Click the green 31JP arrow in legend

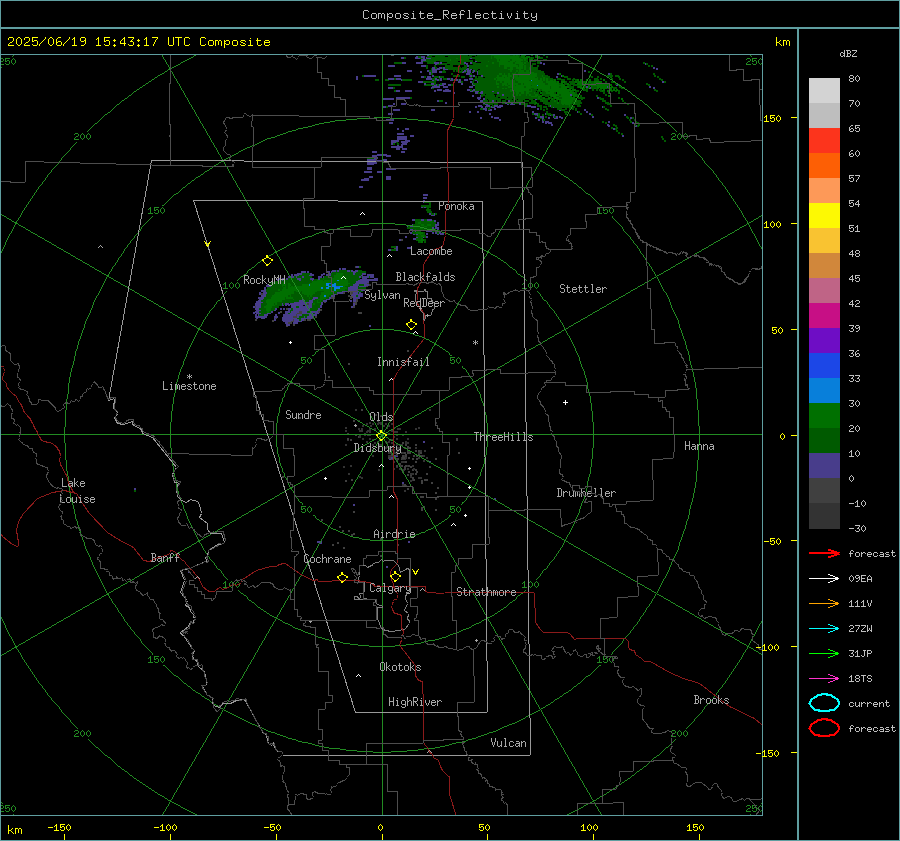[824, 653]
